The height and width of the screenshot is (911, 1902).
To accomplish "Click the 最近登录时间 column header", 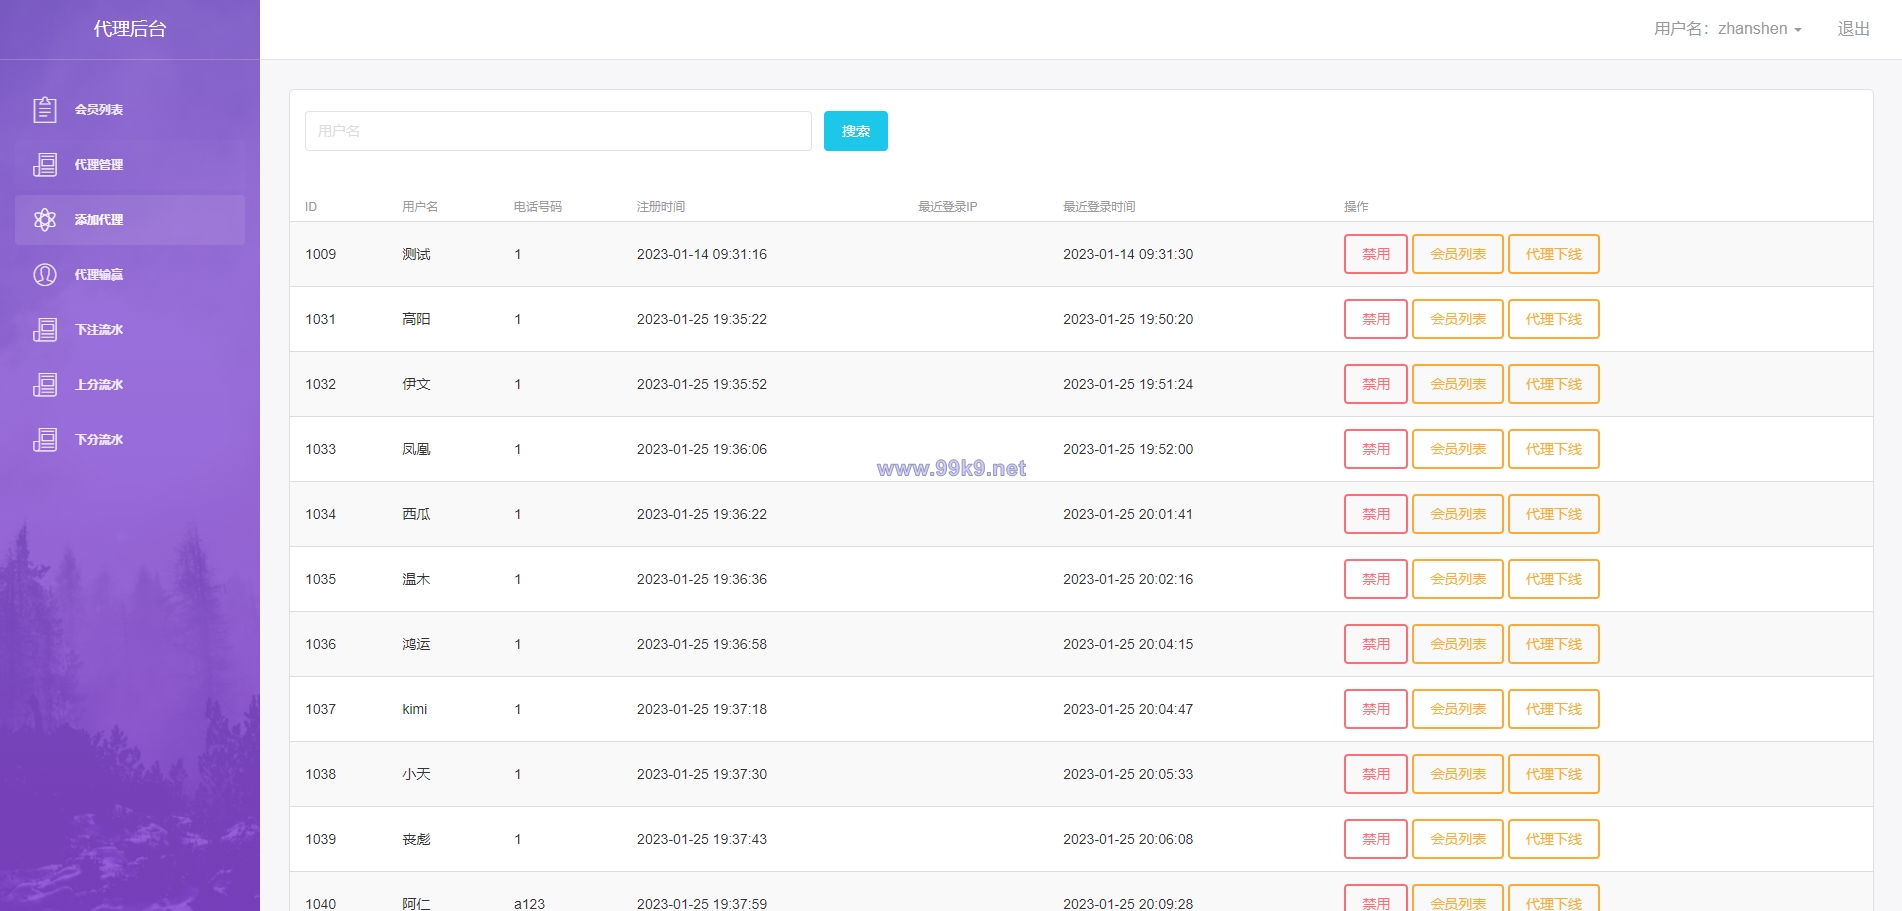I will point(1099,207).
